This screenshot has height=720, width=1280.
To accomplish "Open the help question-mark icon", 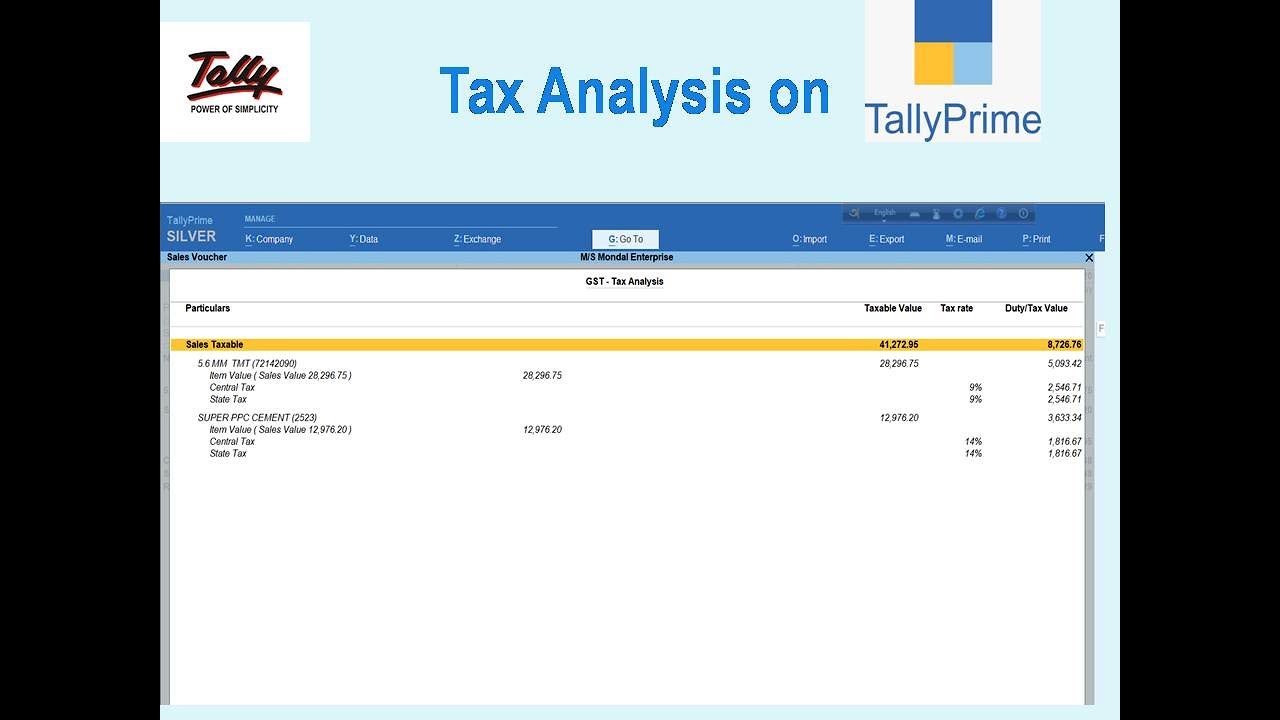I will pos(1002,213).
